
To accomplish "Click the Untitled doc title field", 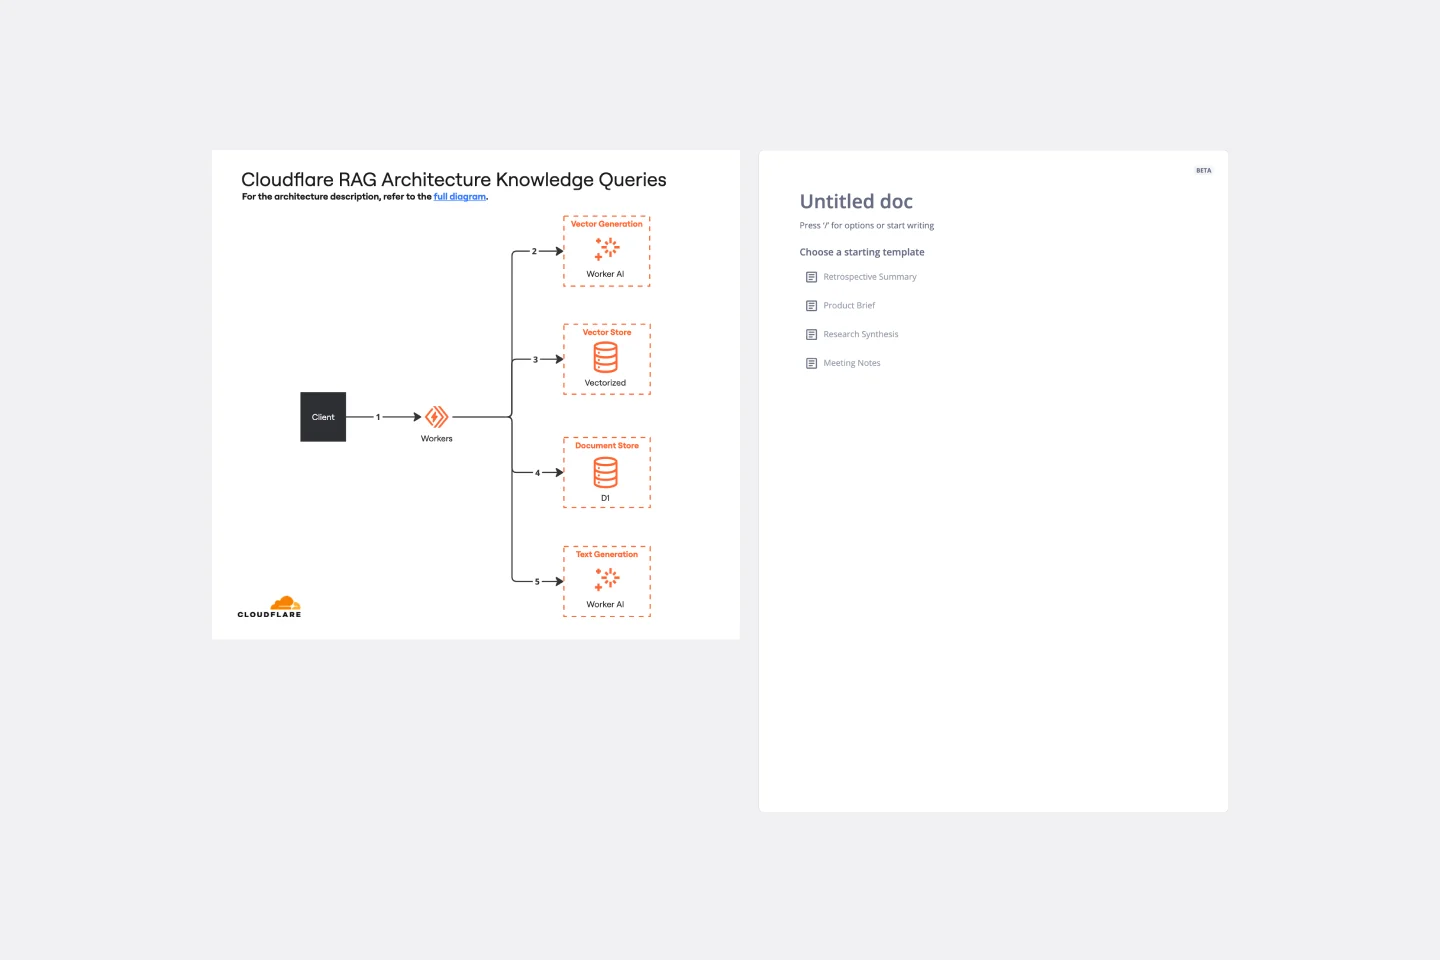I will tap(856, 202).
